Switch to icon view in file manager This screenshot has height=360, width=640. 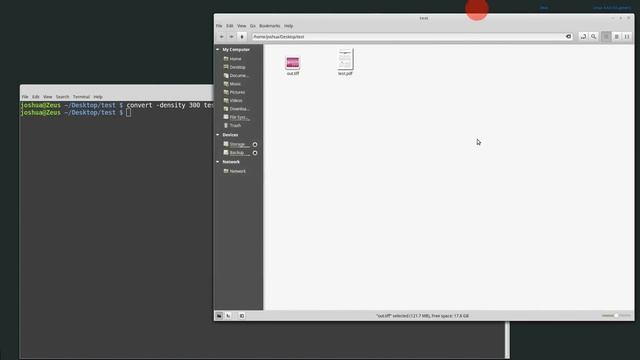(x=606, y=37)
